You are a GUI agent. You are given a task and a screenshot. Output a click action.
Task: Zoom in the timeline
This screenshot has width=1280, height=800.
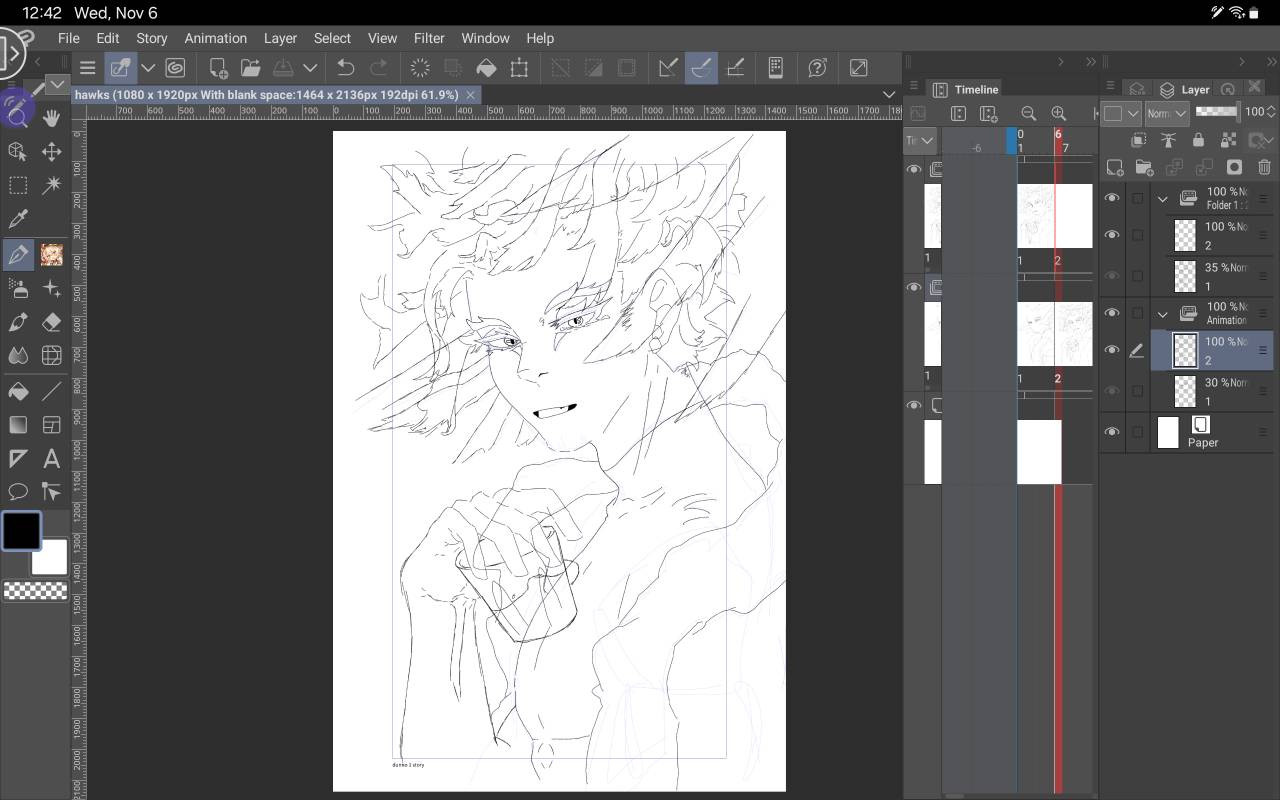tap(1058, 114)
